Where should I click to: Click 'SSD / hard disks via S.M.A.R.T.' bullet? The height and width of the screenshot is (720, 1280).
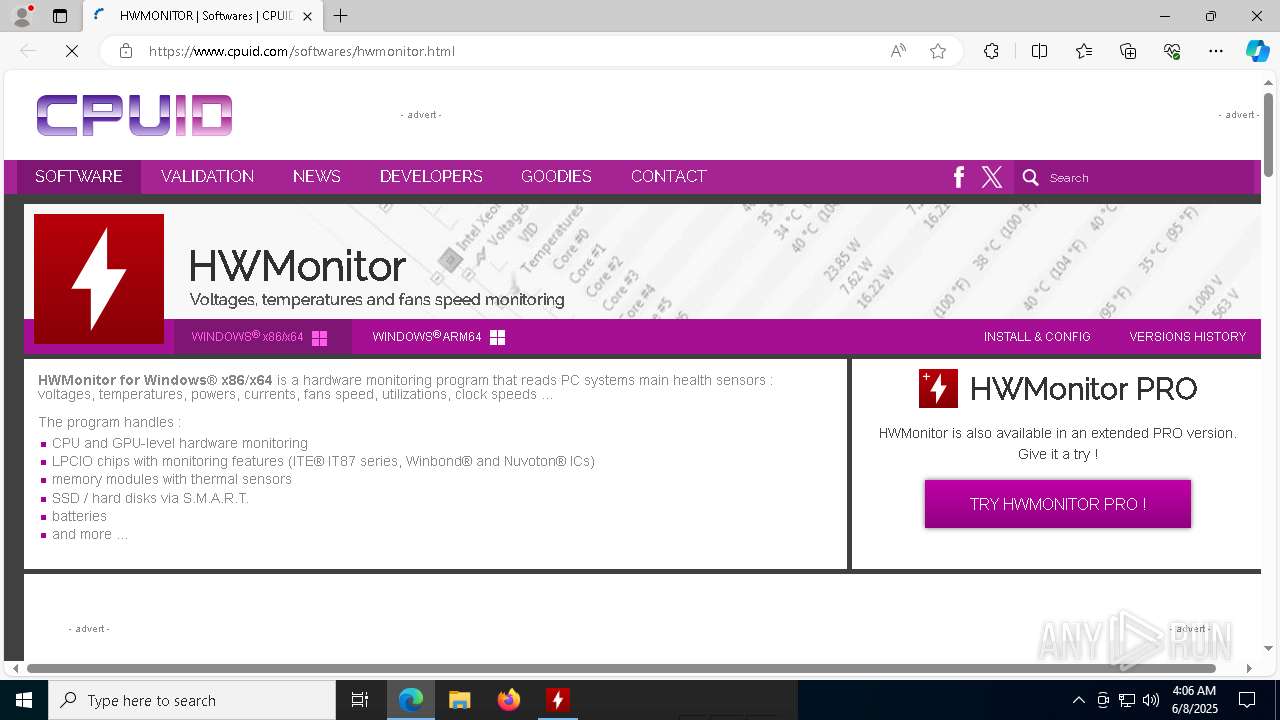click(x=150, y=498)
